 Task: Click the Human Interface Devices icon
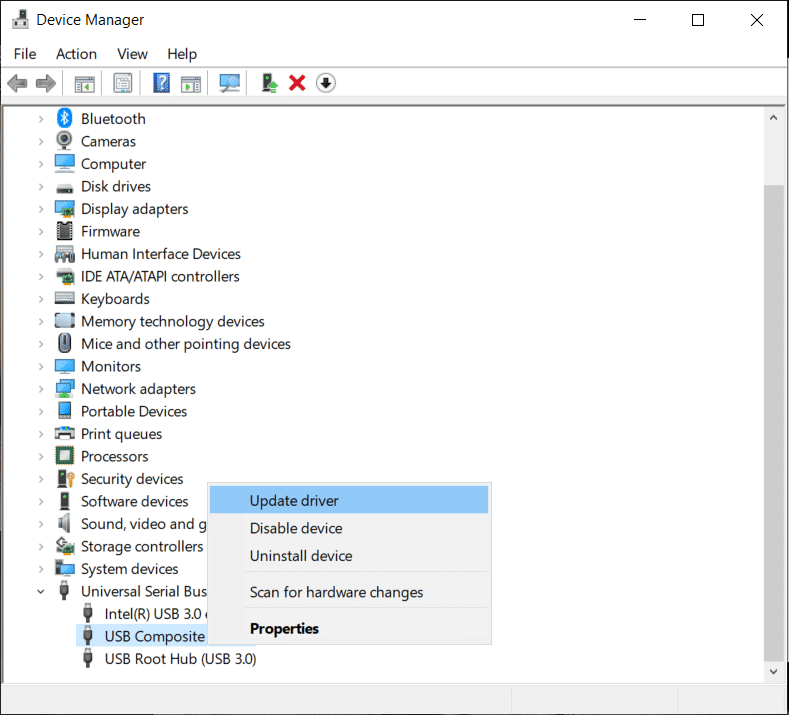(64, 254)
